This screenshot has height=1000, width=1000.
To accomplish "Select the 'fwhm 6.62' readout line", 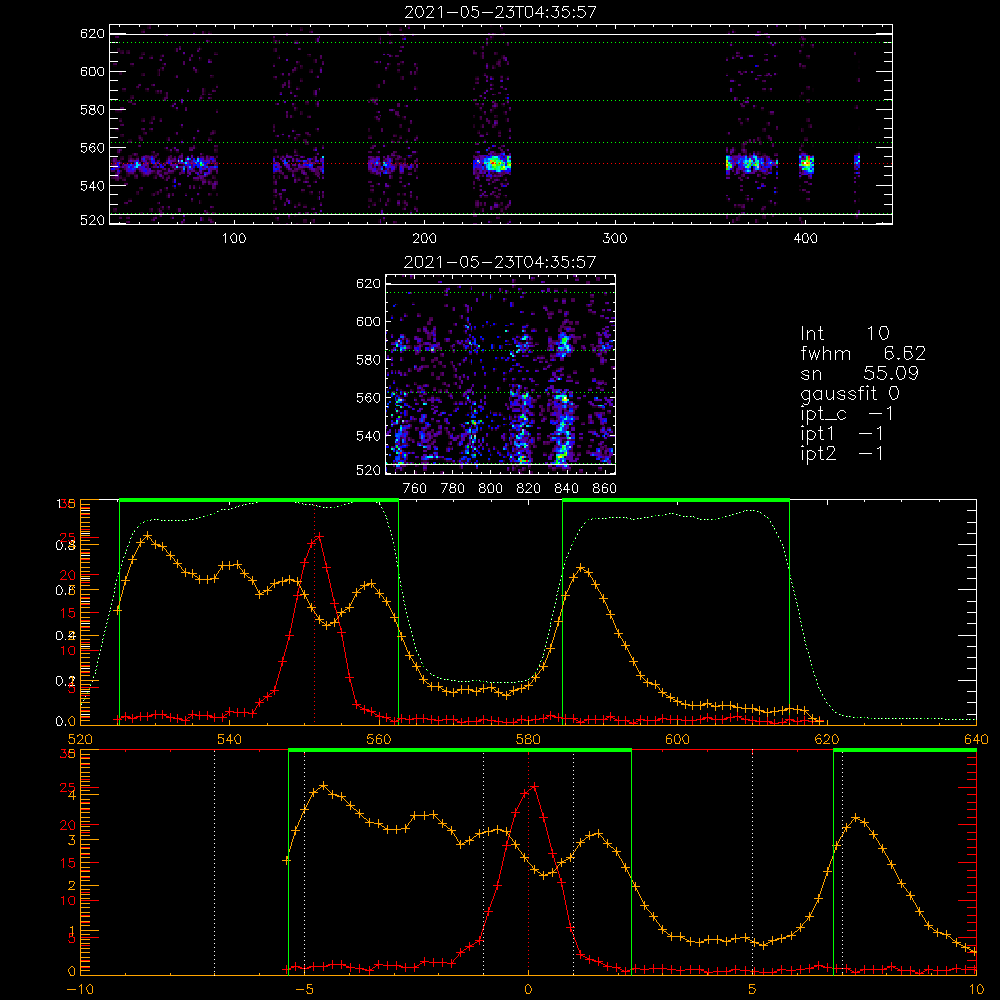I will click(x=863, y=353).
